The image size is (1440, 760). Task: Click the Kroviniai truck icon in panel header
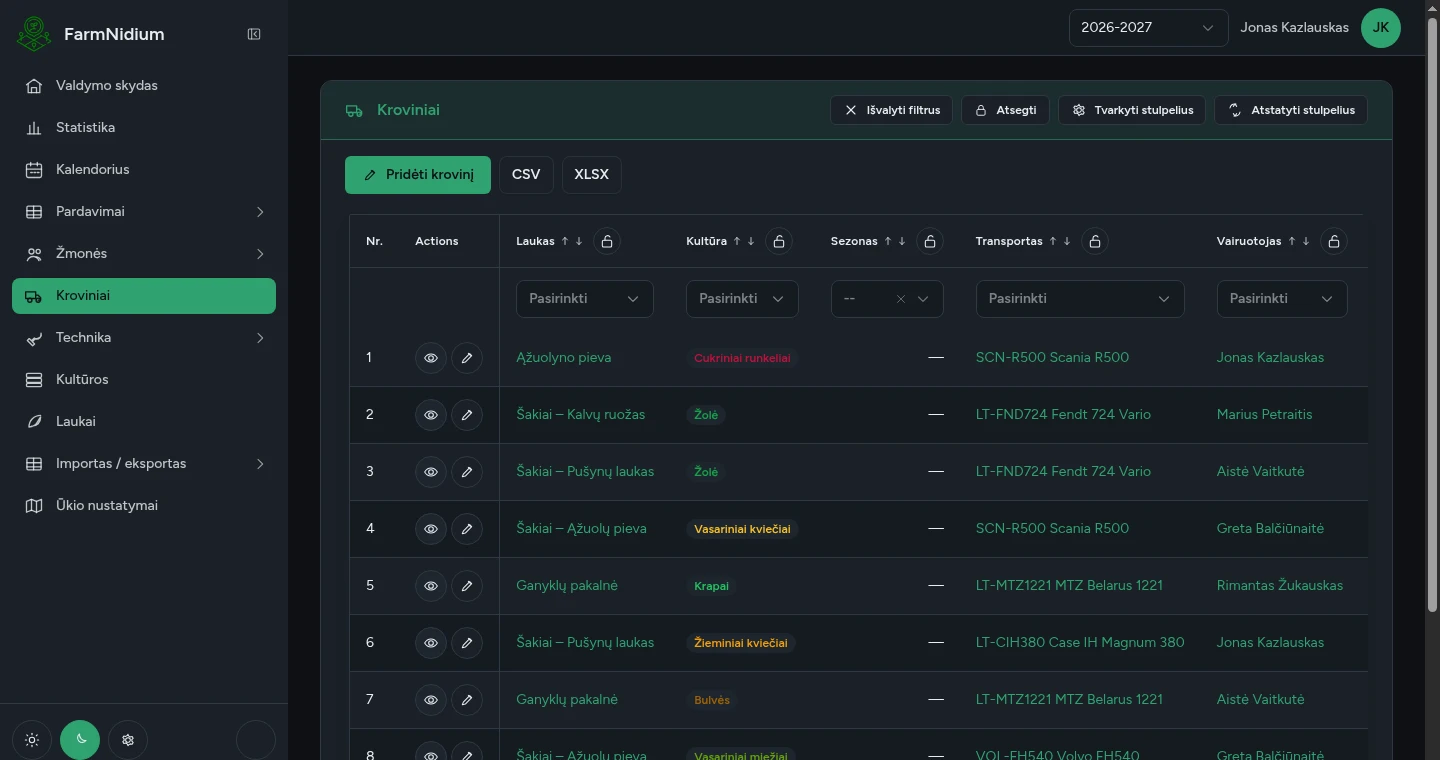[354, 111]
